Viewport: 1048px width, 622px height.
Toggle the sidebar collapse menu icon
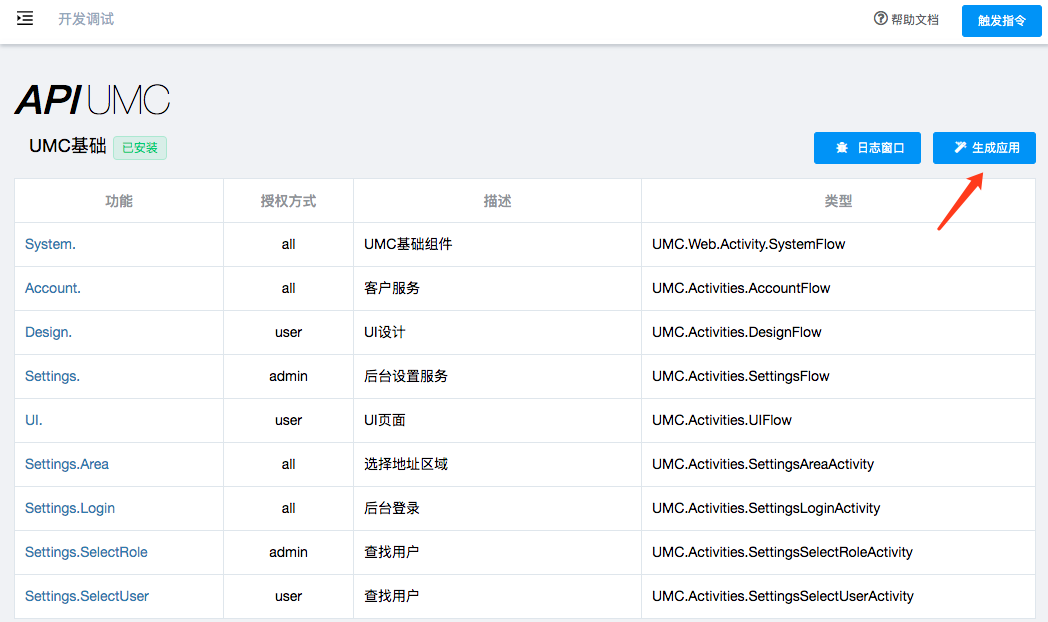25,18
